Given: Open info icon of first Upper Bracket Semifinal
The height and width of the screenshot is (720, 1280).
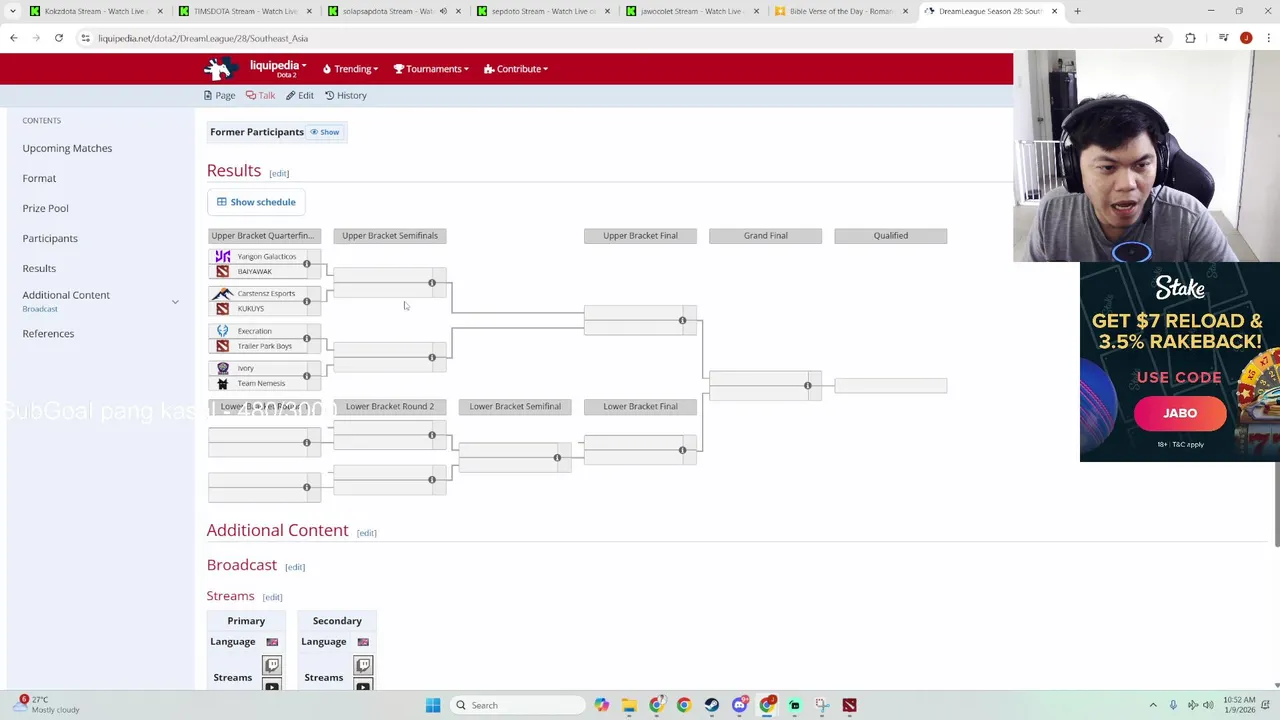Looking at the screenshot, I should [x=432, y=283].
